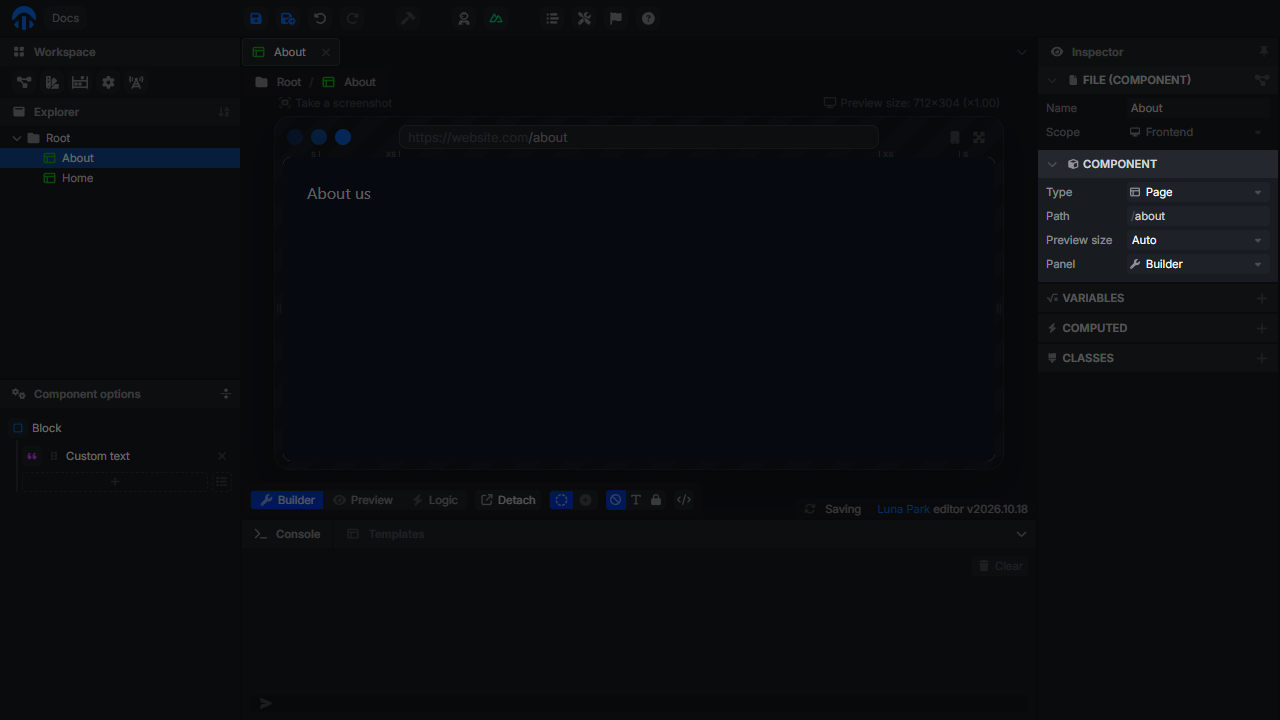Open the Panel dropdown showing Builder
Screen dimensions: 1280x720
1198,264
